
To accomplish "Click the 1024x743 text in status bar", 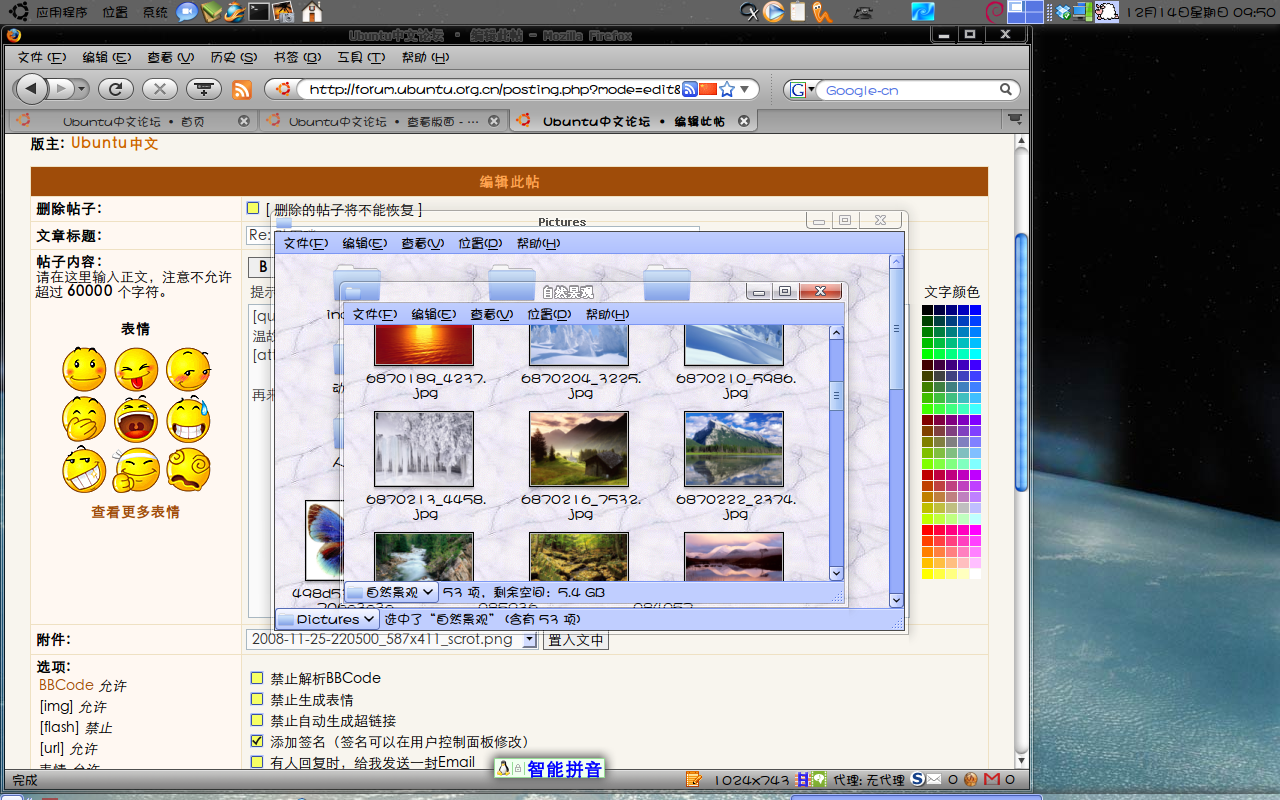I will pyautogui.click(x=751, y=779).
